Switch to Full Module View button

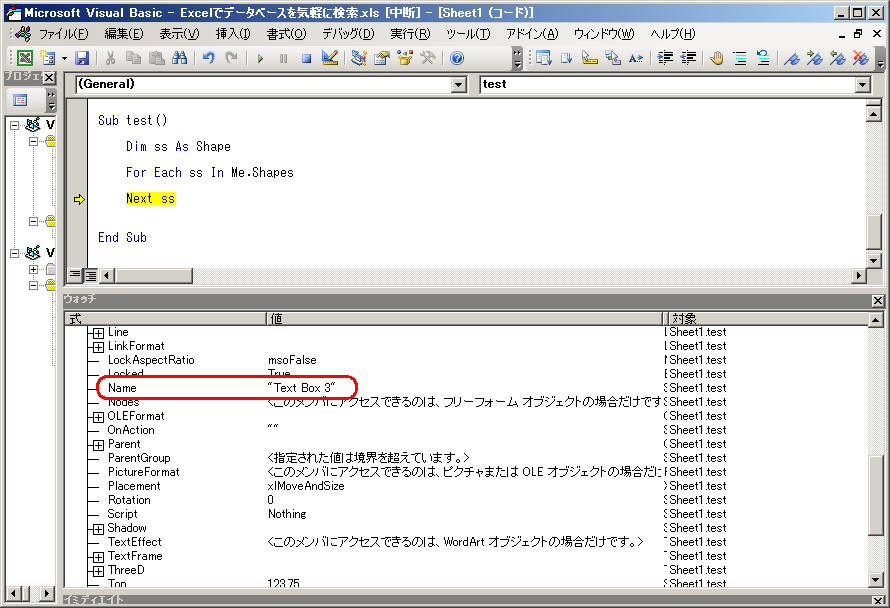[x=90, y=275]
